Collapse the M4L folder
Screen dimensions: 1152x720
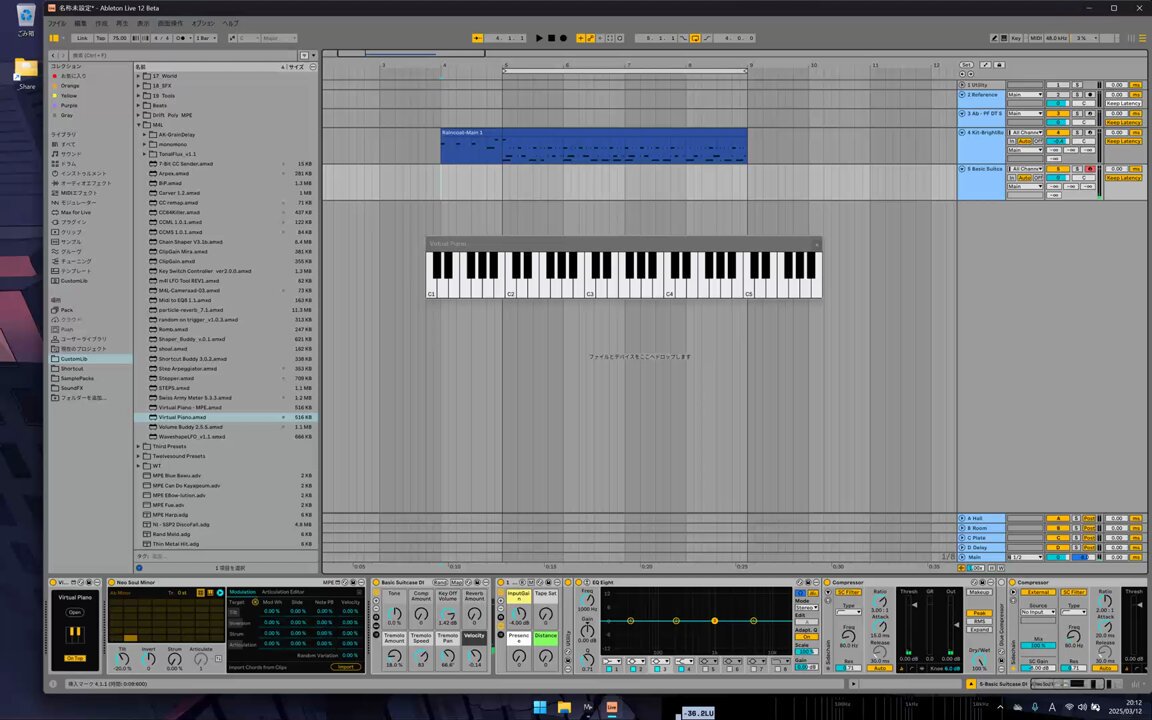[x=138, y=125]
